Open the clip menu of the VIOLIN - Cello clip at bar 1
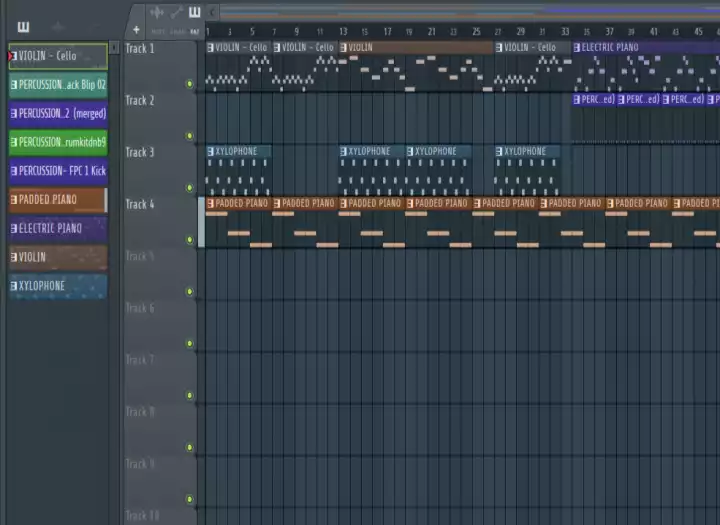This screenshot has width=720, height=525. click(x=210, y=47)
